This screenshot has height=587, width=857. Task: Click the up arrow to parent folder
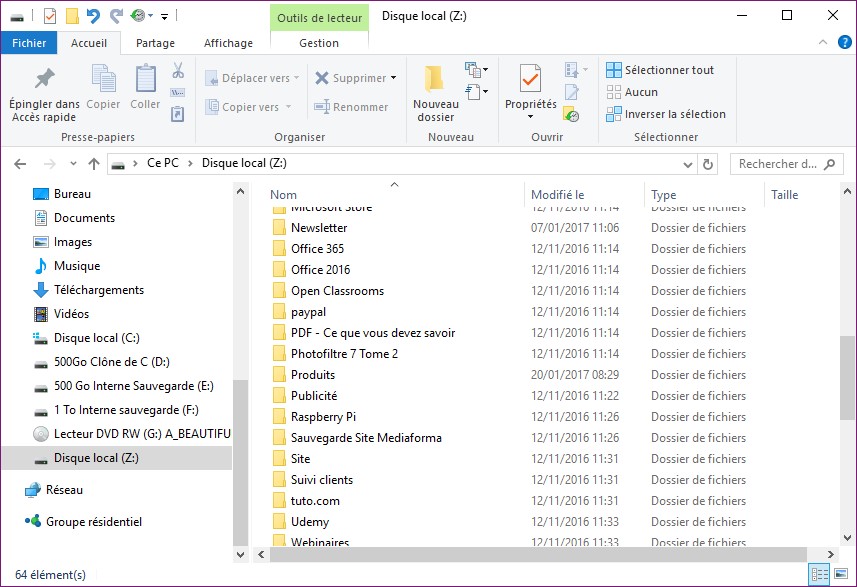point(94,164)
